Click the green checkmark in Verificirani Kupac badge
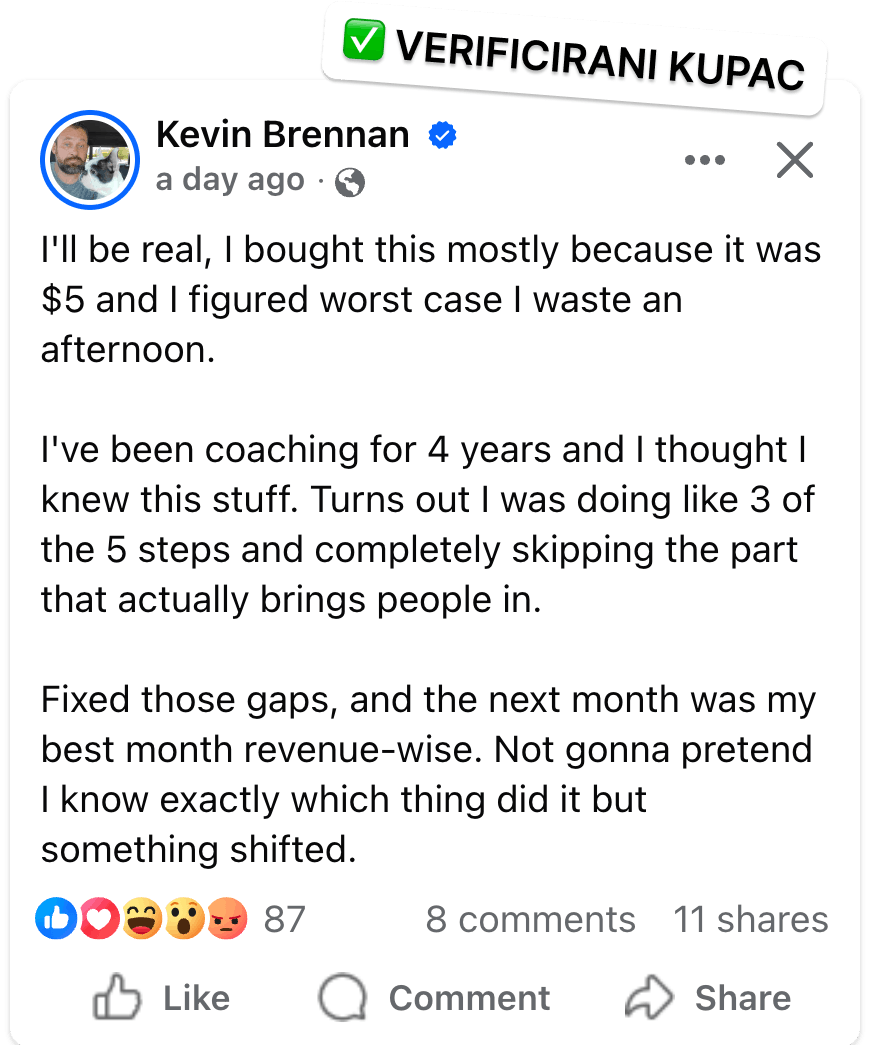 (364, 40)
